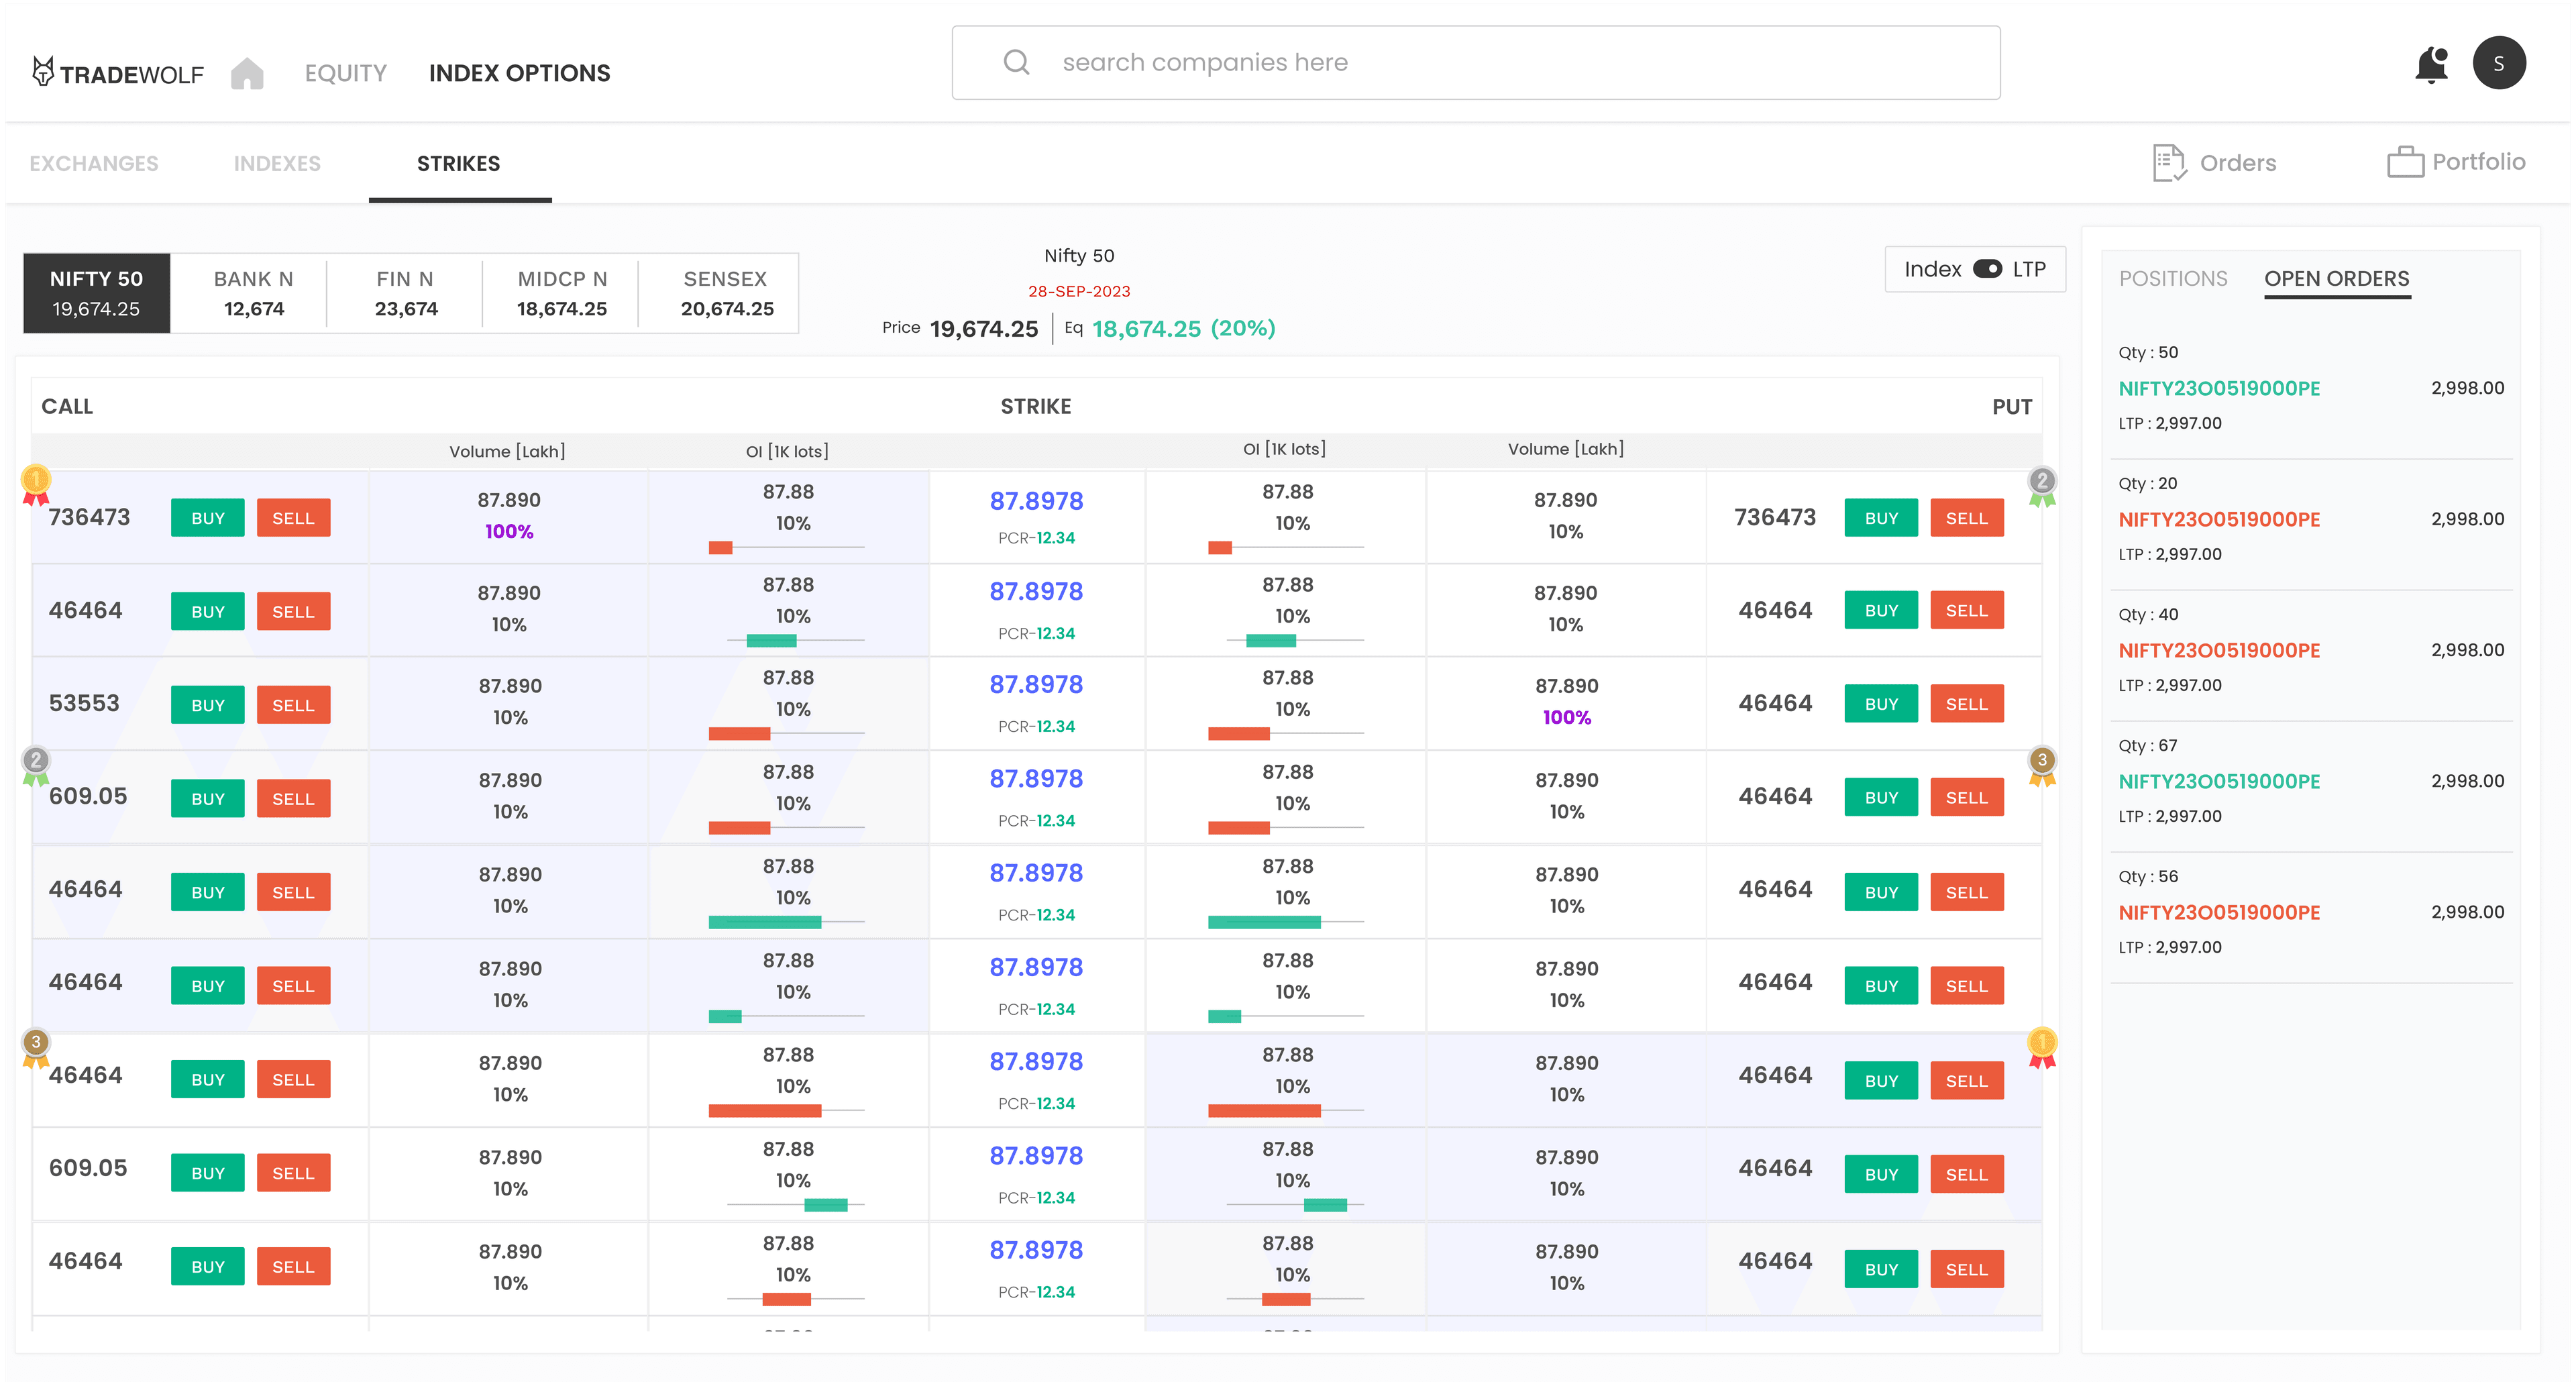Sell call in 53553 row
The image size is (2576, 1382).
pos(293,705)
